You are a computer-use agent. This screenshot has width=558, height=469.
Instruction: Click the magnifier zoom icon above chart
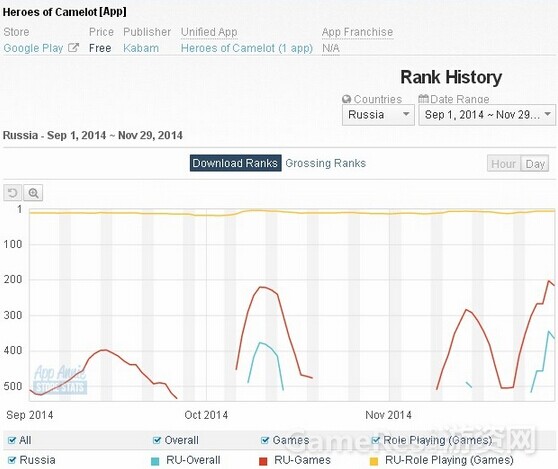pos(33,193)
